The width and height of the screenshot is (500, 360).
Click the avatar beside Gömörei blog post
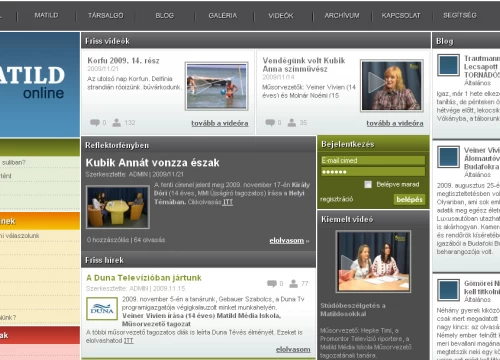pos(448,290)
